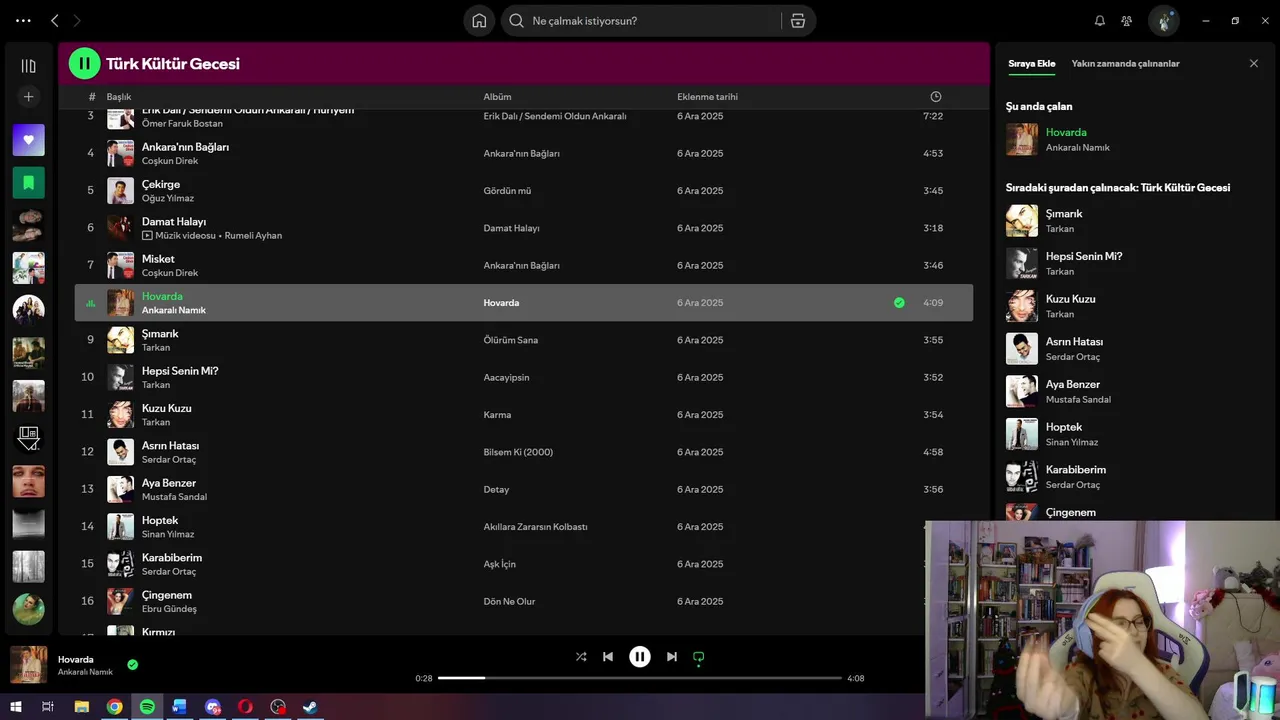Seek along the song progress bar
This screenshot has width=1280, height=720.
click(640, 678)
